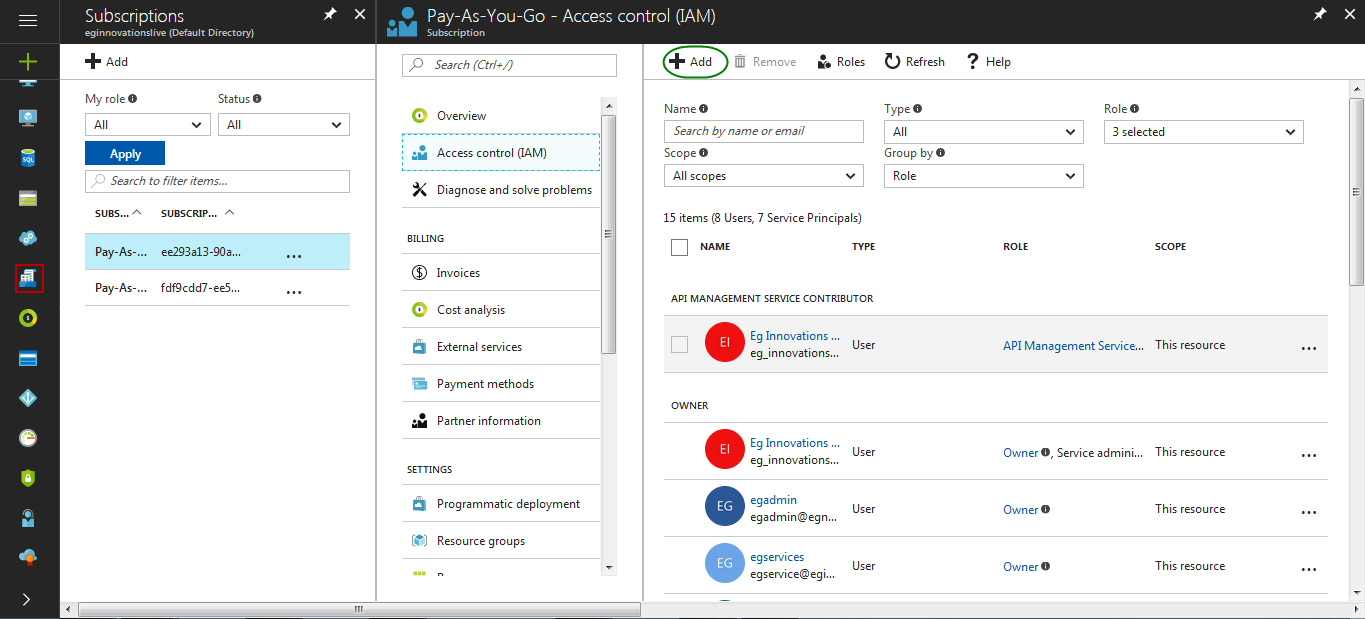Click info icon beside Role label
The height and width of the screenshot is (619, 1365).
tap(1135, 109)
